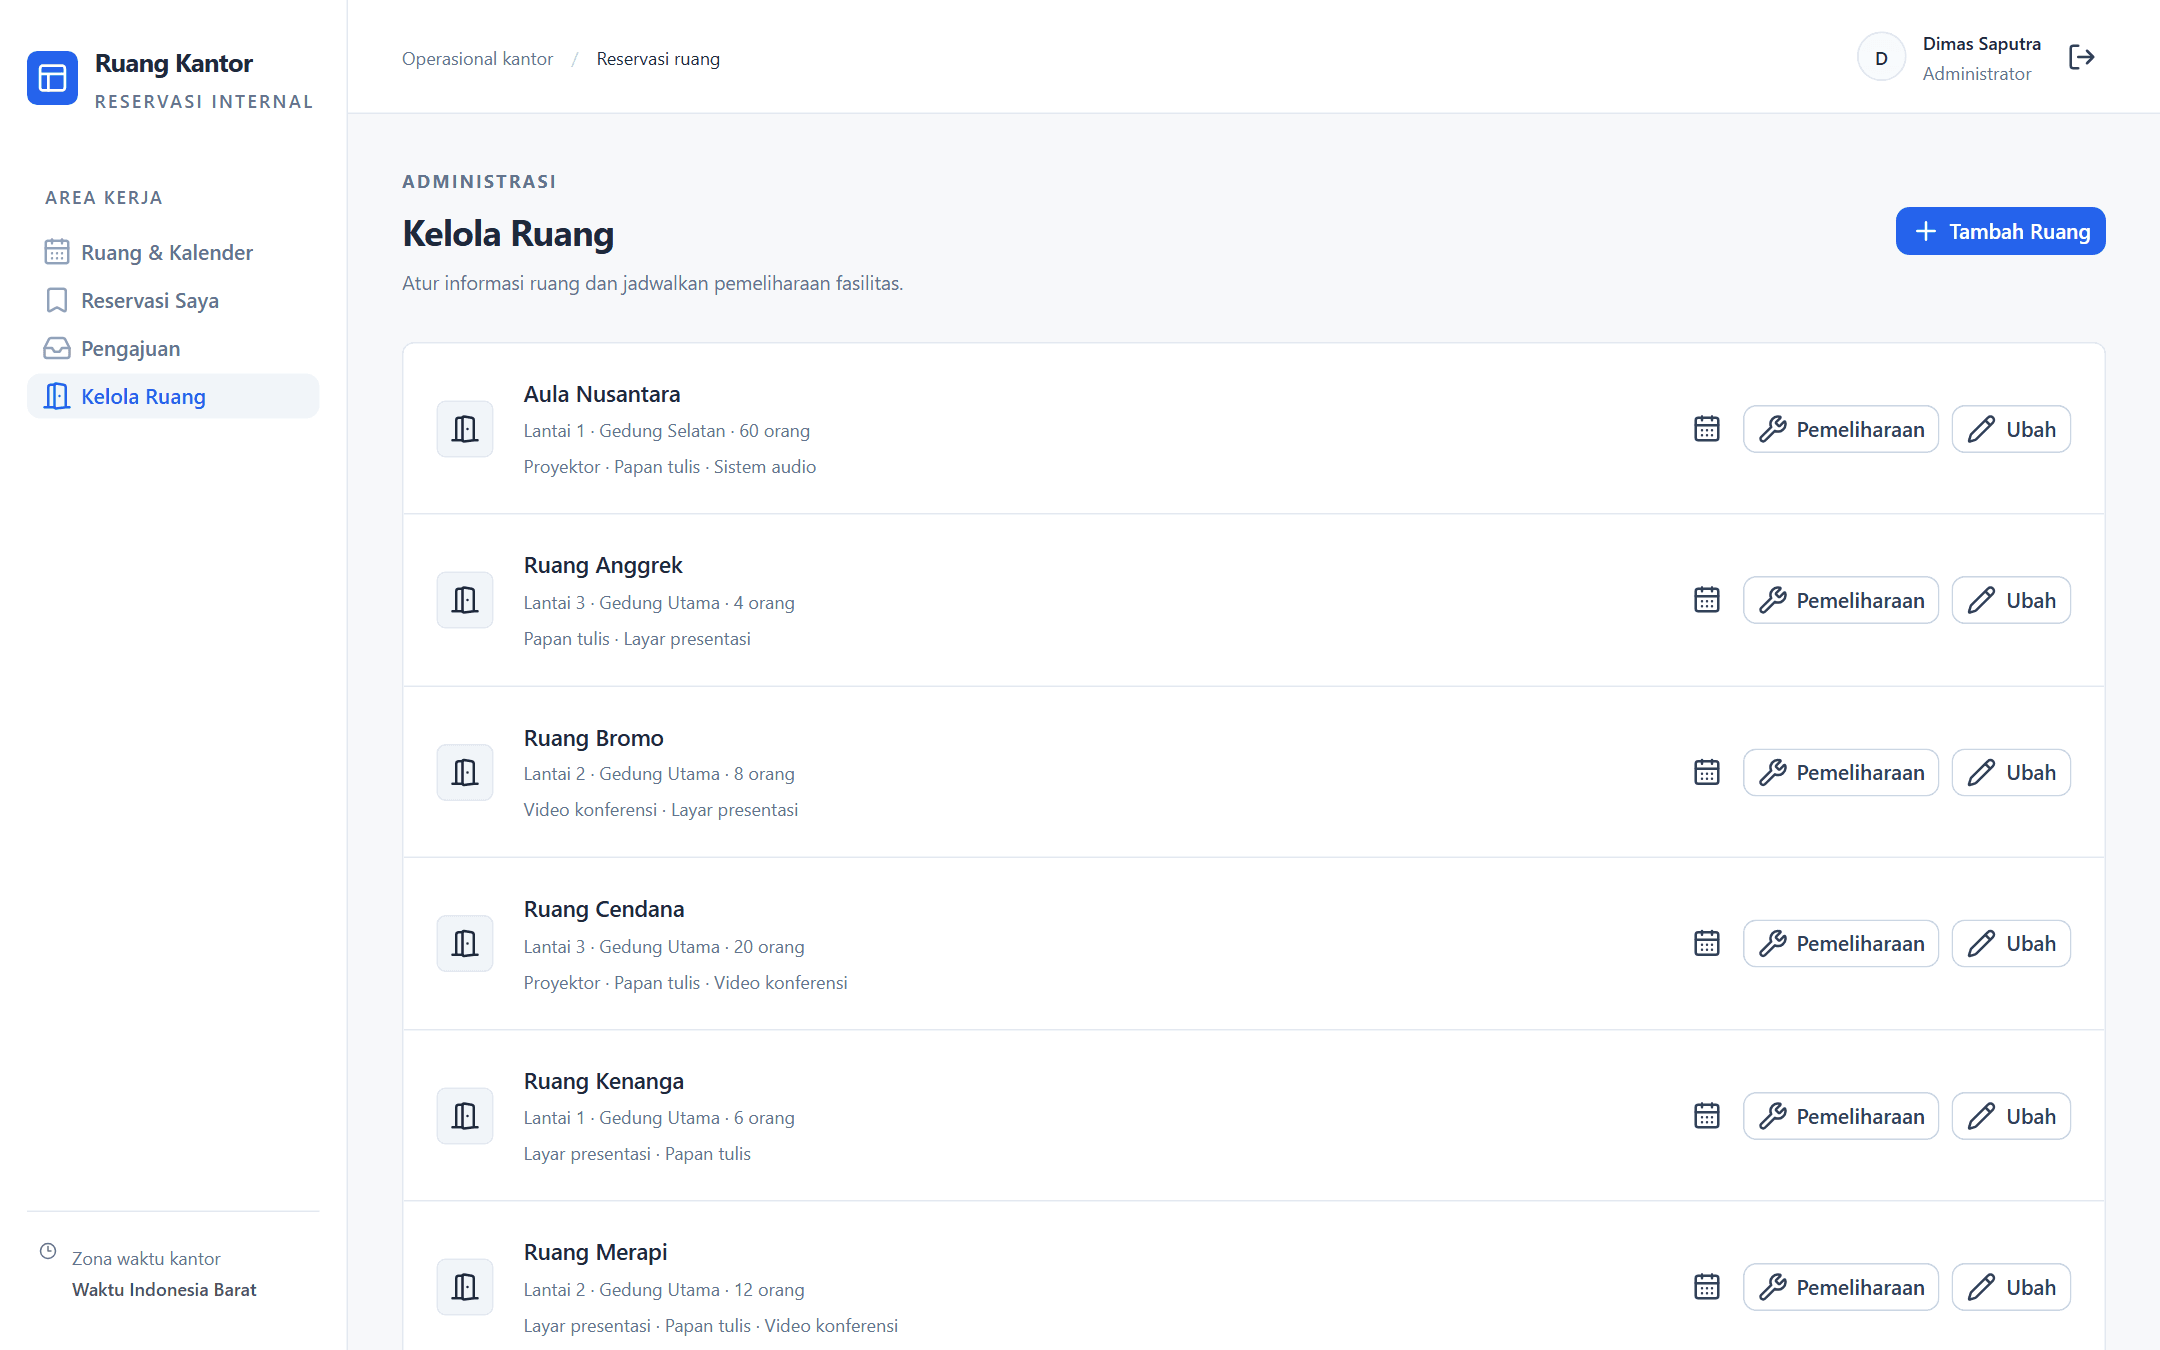The width and height of the screenshot is (2160, 1350).
Task: Click the clock icon beside Zona waktu kantor
Action: coord(48,1251)
